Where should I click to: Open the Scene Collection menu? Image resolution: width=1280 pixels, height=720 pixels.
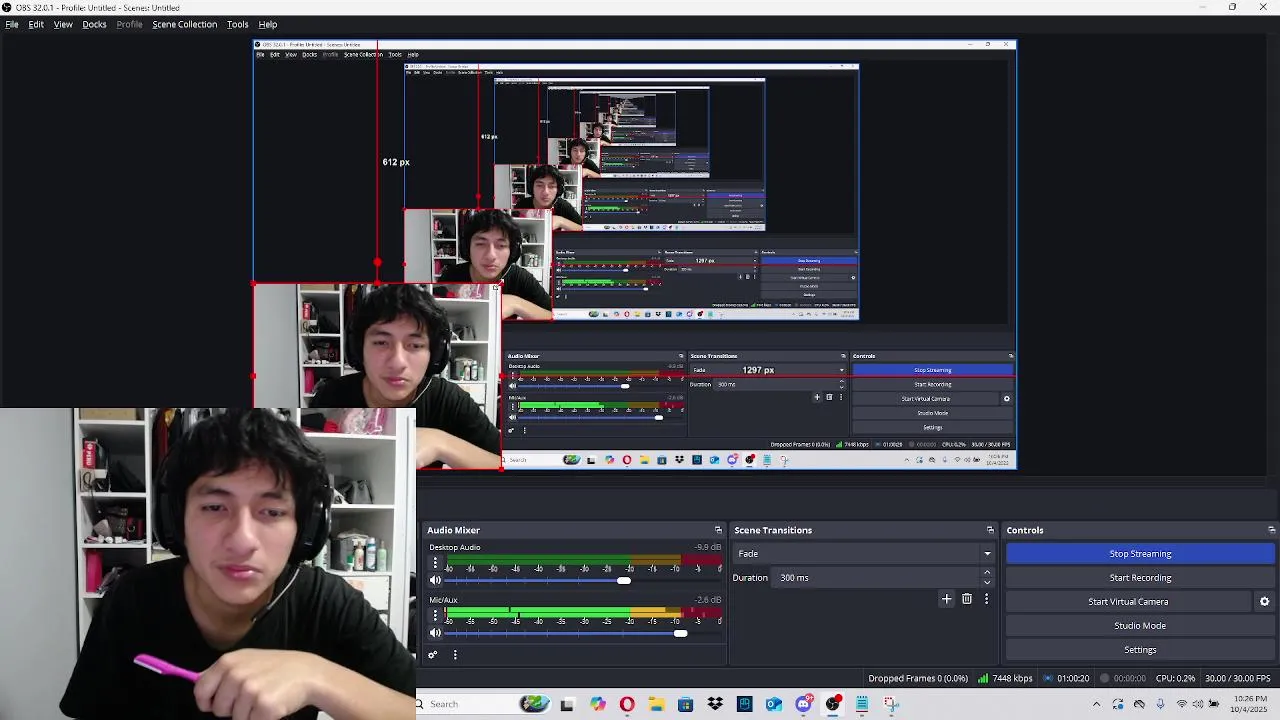coord(184,24)
